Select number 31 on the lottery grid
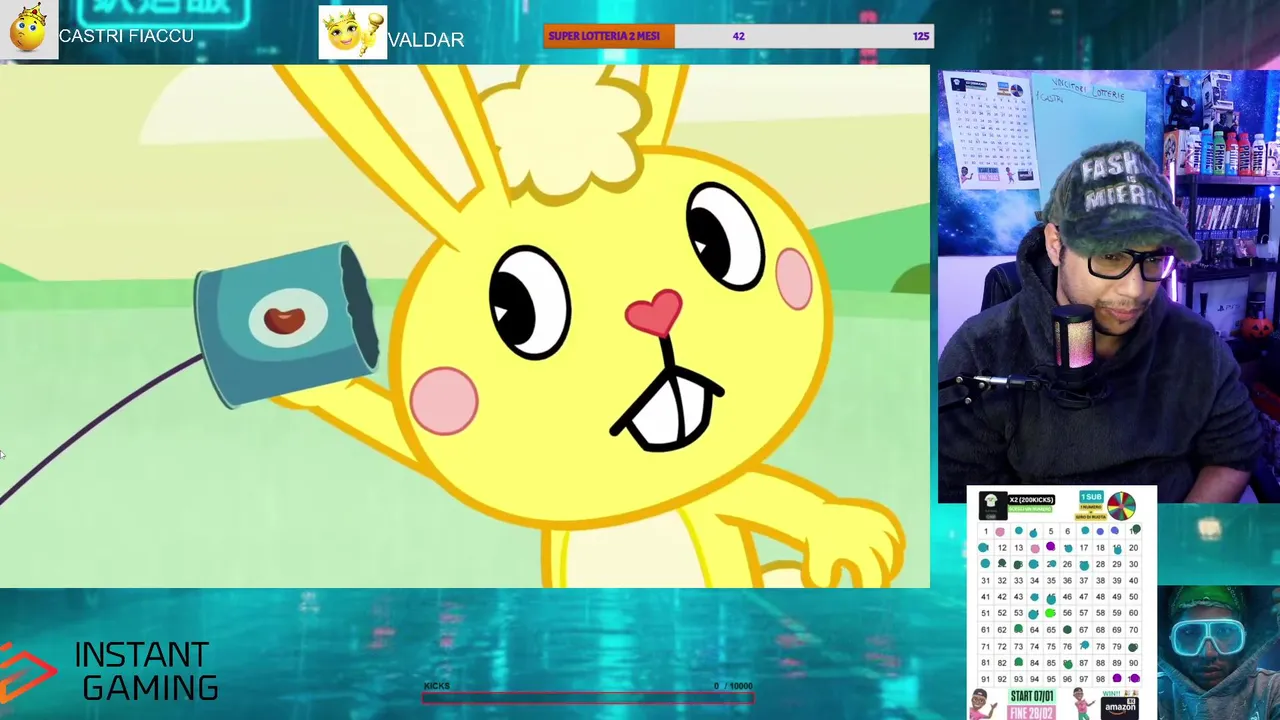Viewport: 1280px width, 720px height. pos(986,581)
